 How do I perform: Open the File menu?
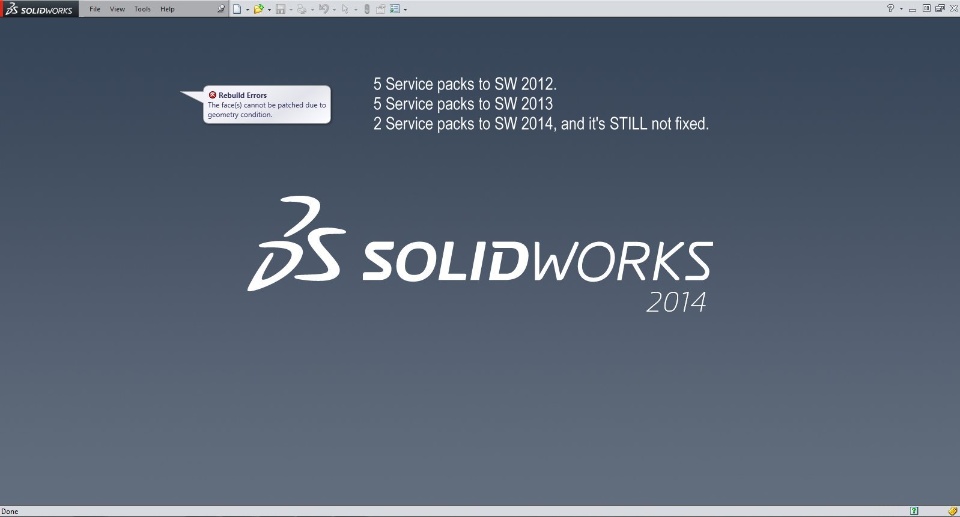[95, 9]
